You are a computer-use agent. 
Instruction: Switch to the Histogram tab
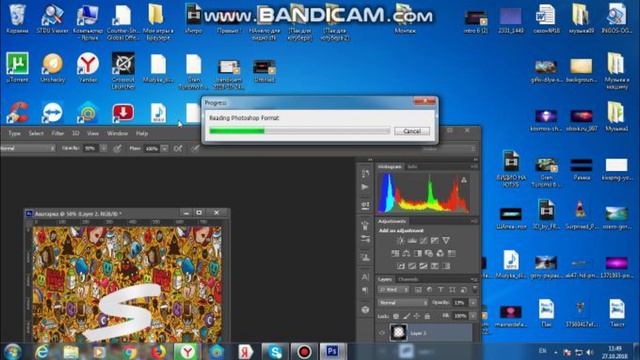[x=389, y=167]
